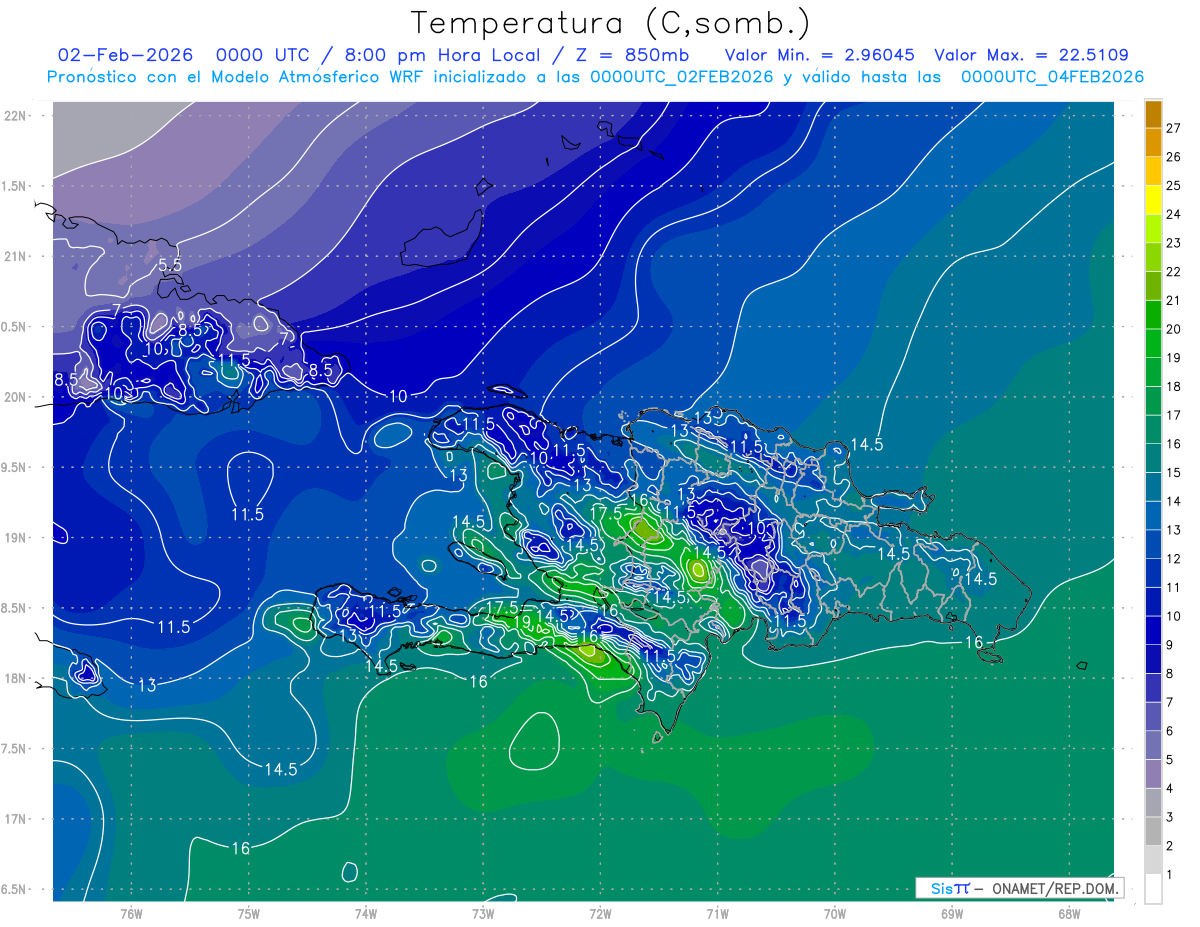
Task: Click the "73W" longitude axis label
Action: pyautogui.click(x=483, y=913)
